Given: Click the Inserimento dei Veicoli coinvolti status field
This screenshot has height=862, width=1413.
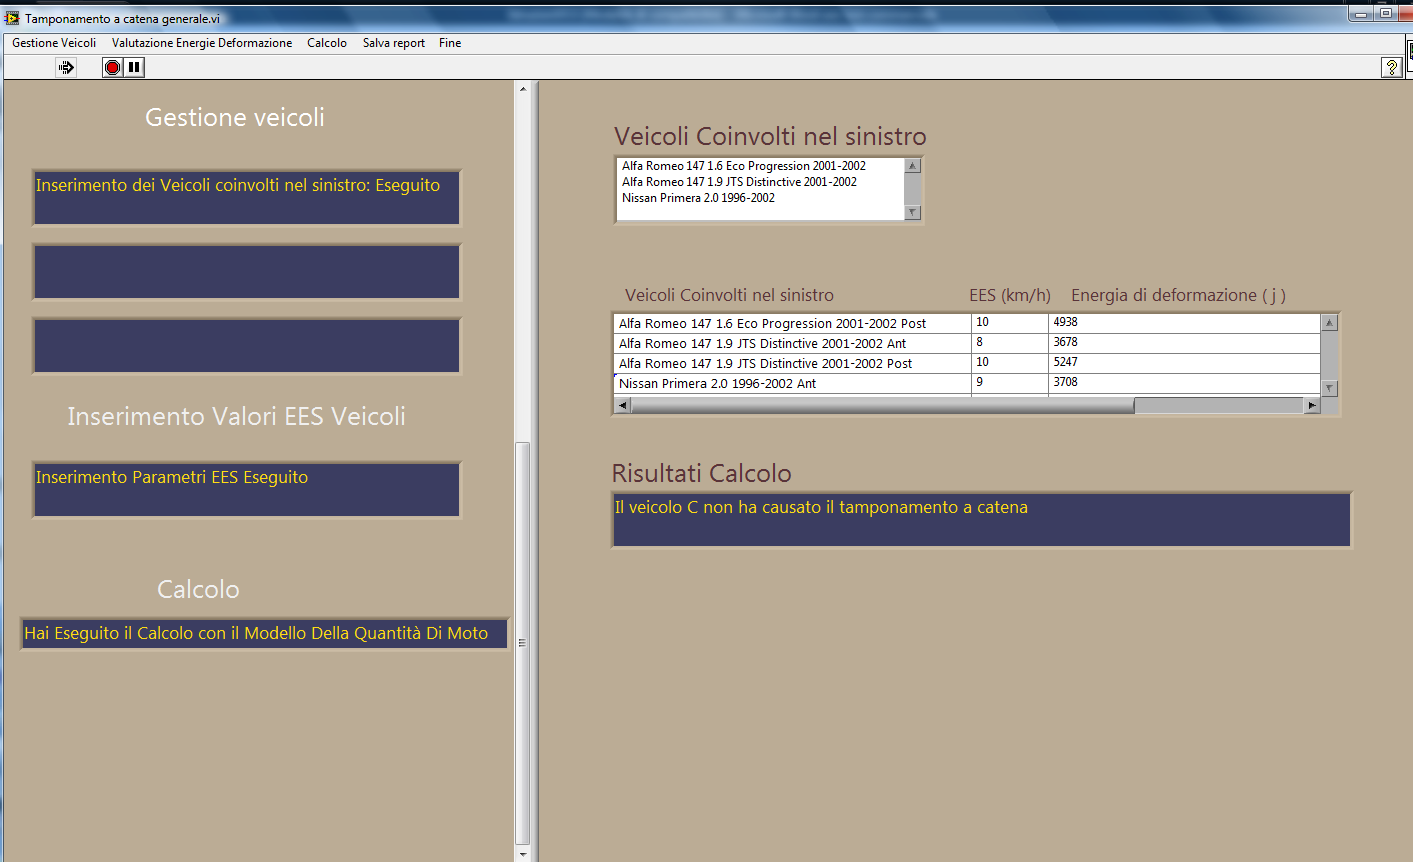Looking at the screenshot, I should (x=247, y=198).
